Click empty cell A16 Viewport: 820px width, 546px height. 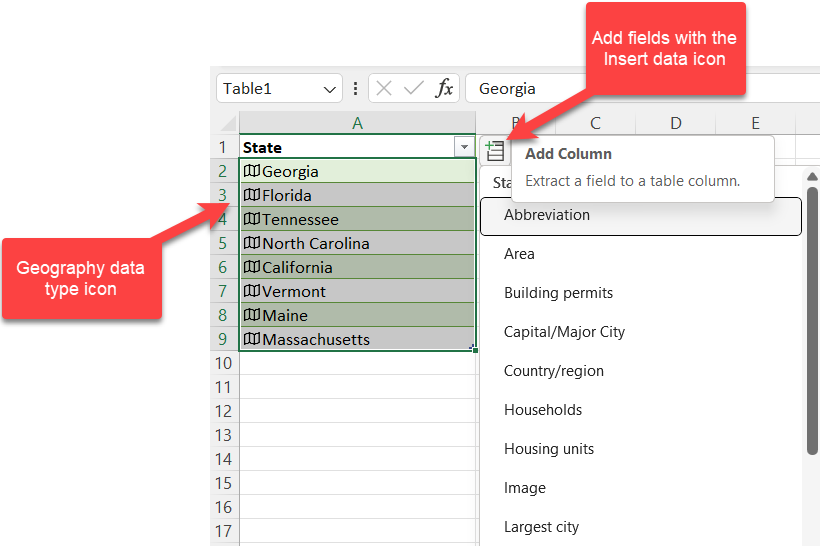pos(358,507)
